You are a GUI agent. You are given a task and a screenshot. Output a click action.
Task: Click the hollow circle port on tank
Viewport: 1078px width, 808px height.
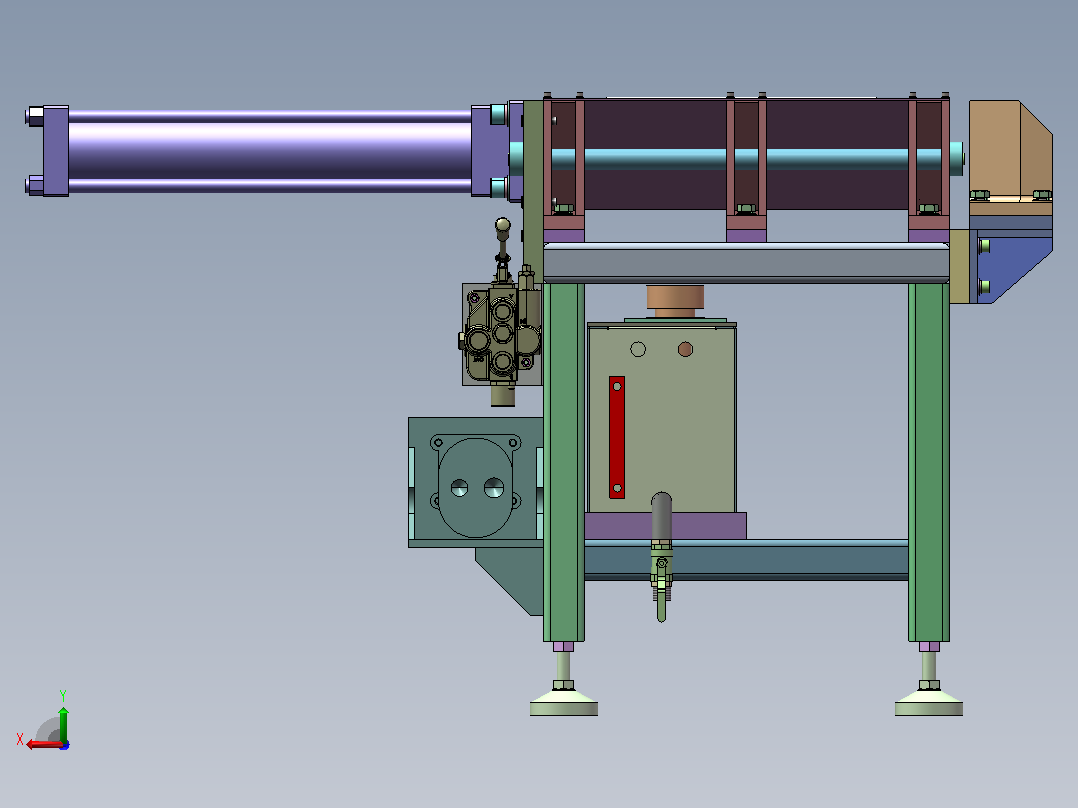pyautogui.click(x=638, y=349)
